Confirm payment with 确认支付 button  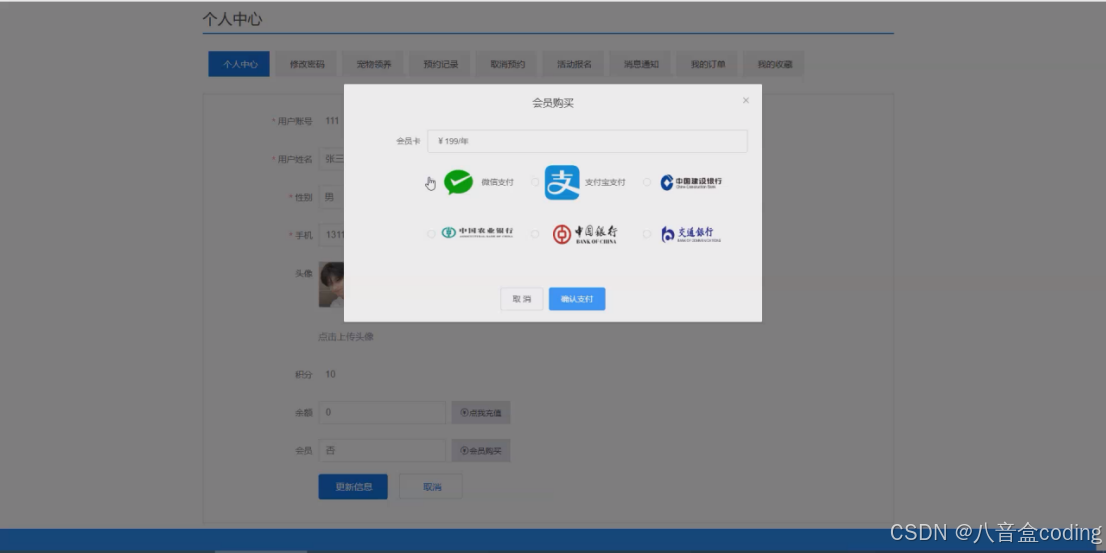click(577, 299)
